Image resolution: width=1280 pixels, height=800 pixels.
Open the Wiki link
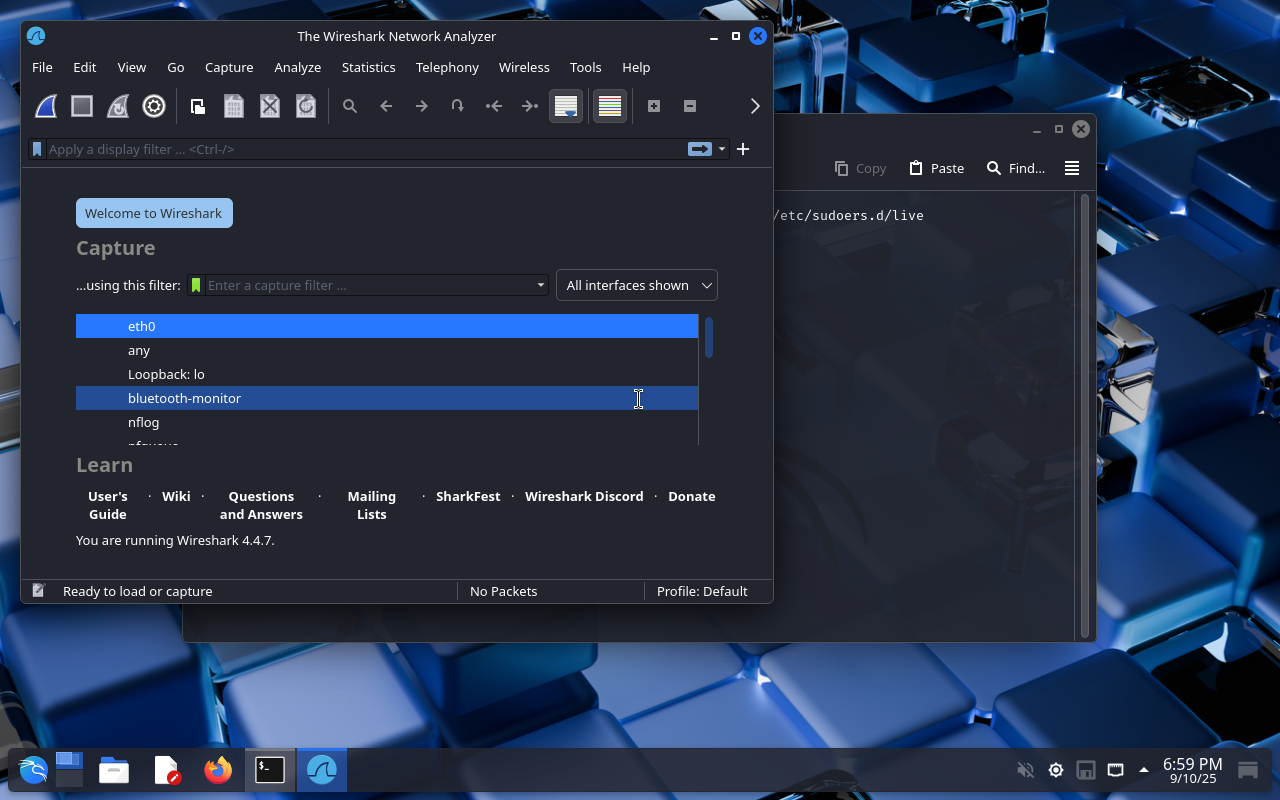(x=176, y=496)
